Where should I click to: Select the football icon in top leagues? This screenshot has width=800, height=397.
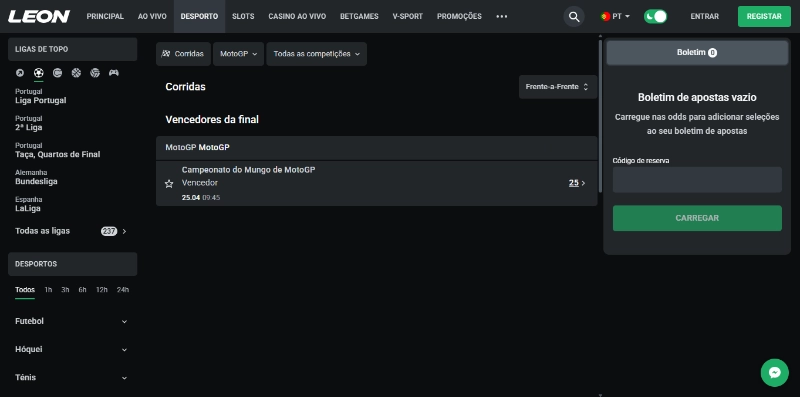(39, 73)
